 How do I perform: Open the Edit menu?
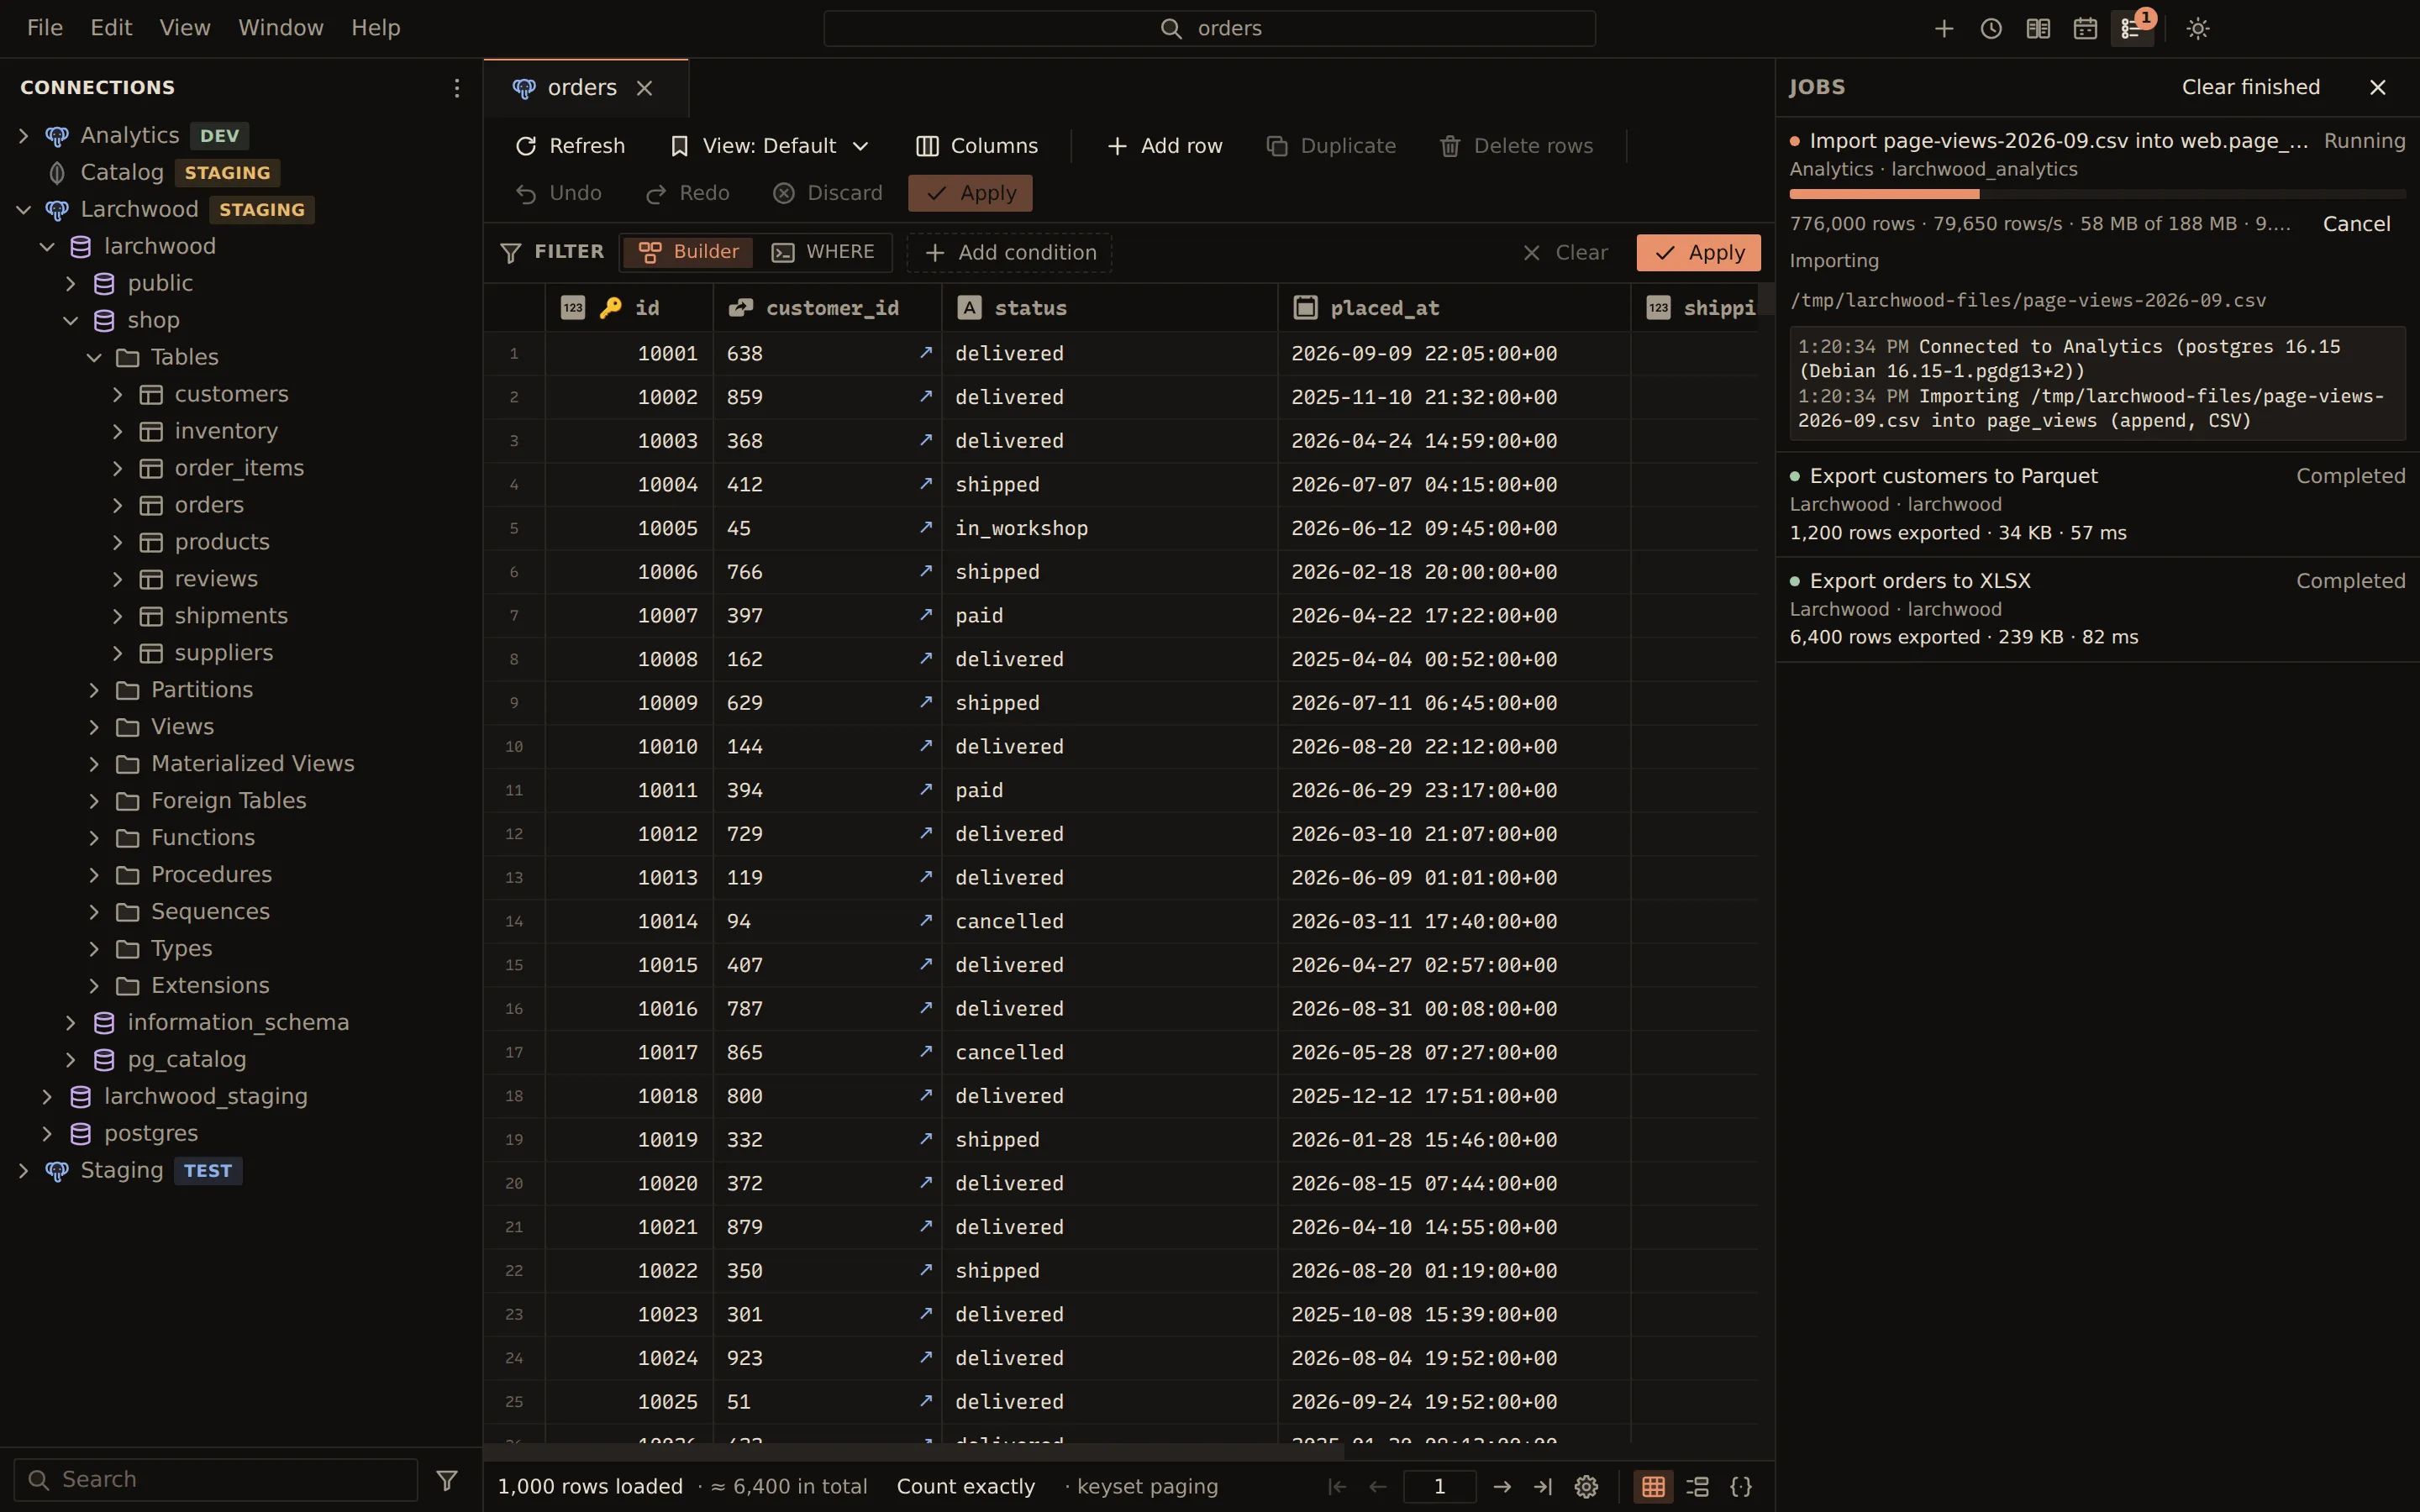111,28
